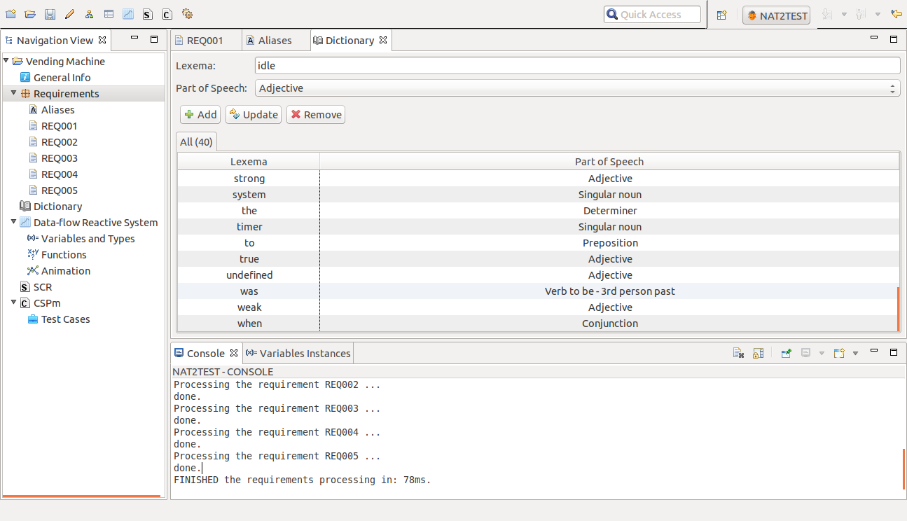This screenshot has width=907, height=521.
Task: Select the 'when' Conjunction row
Action: (x=538, y=323)
